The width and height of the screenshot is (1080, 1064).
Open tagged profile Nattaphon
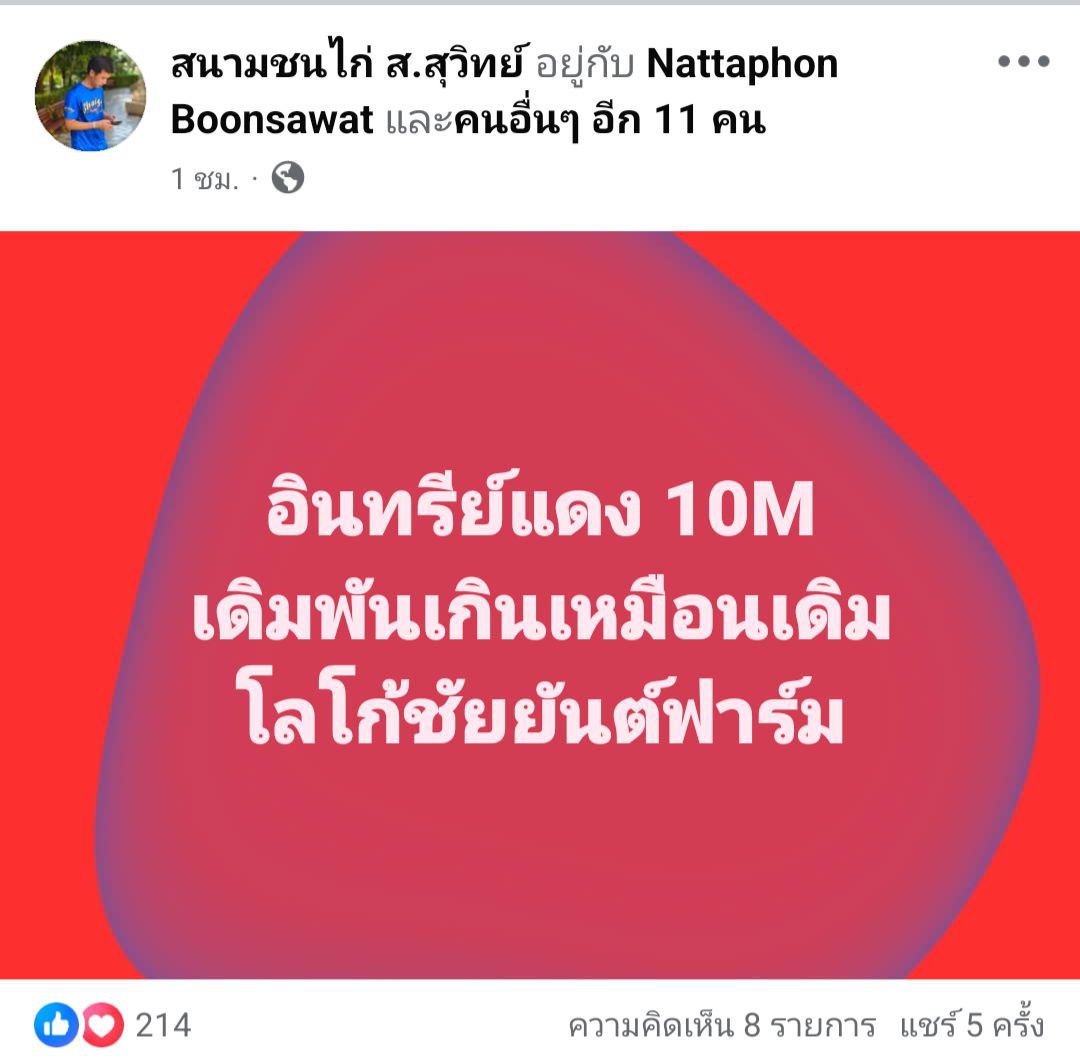pos(742,64)
